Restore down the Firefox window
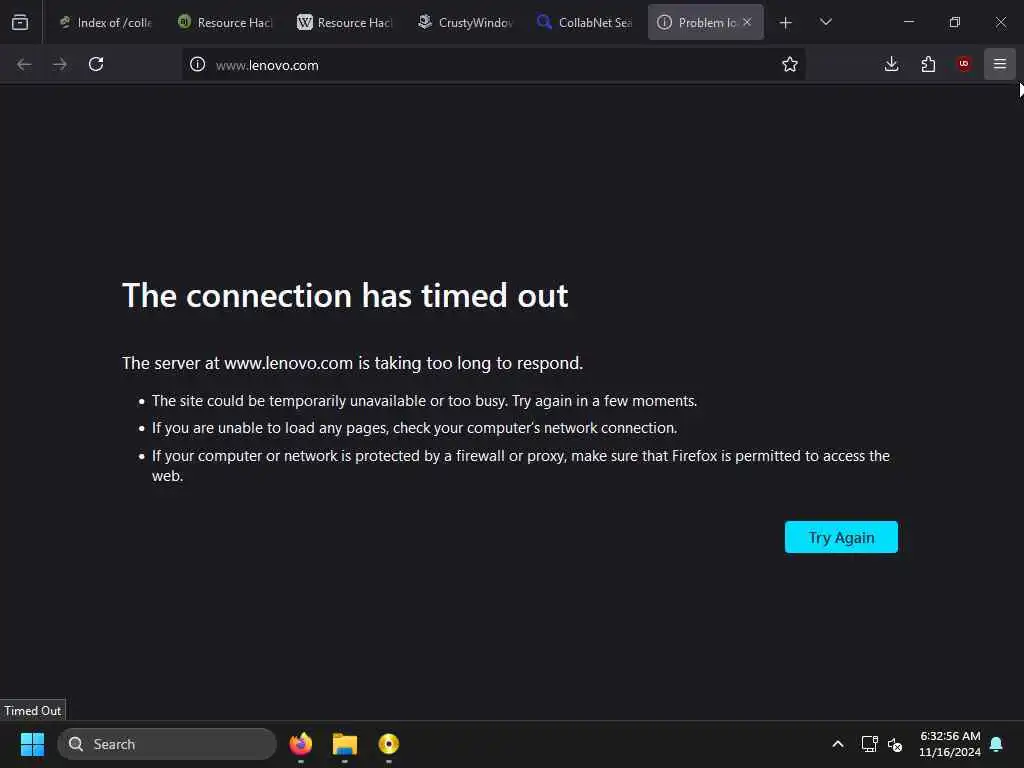 (955, 22)
